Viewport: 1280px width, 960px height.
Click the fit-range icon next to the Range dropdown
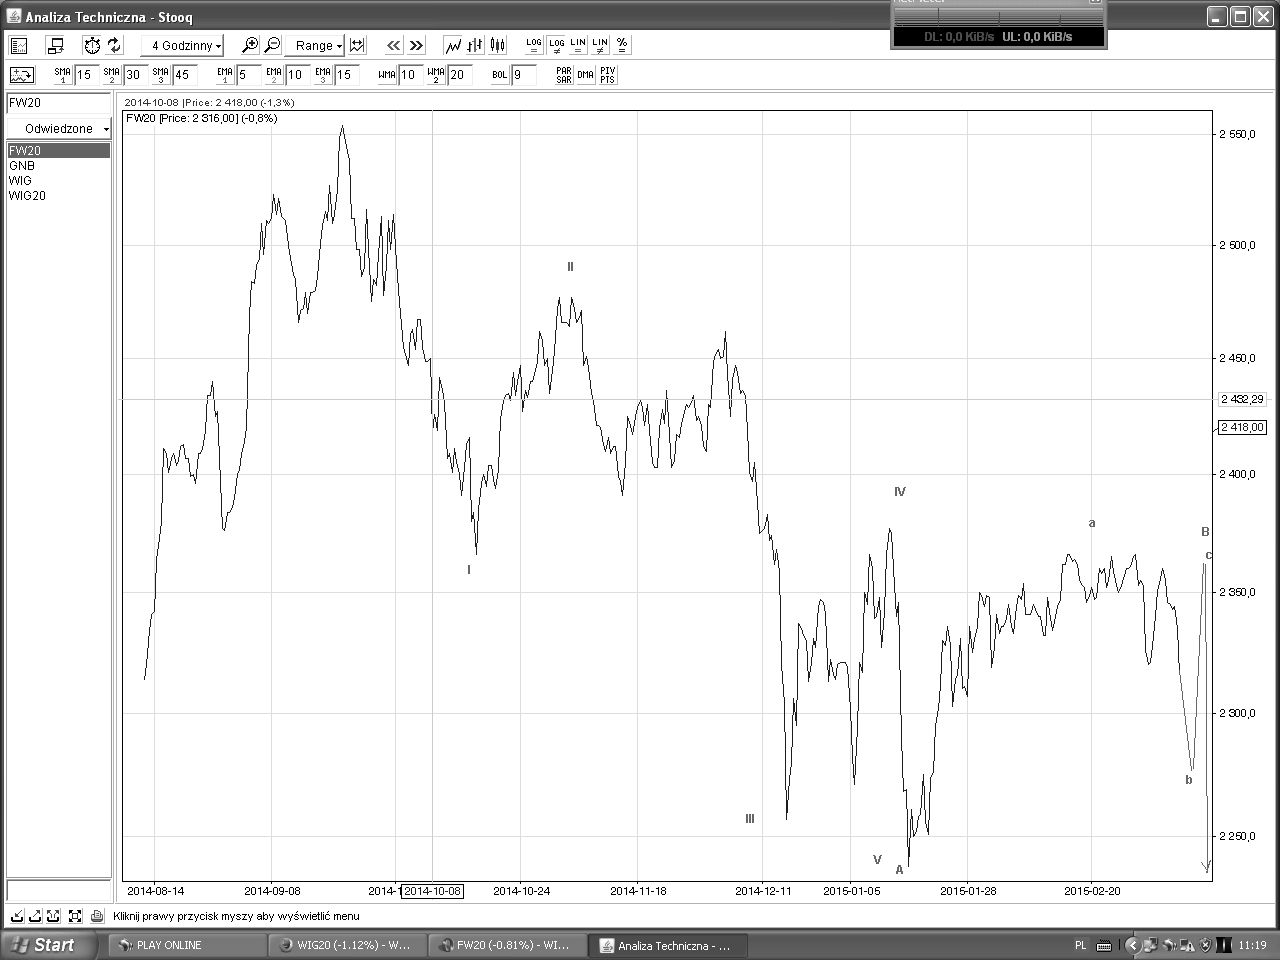tap(357, 45)
